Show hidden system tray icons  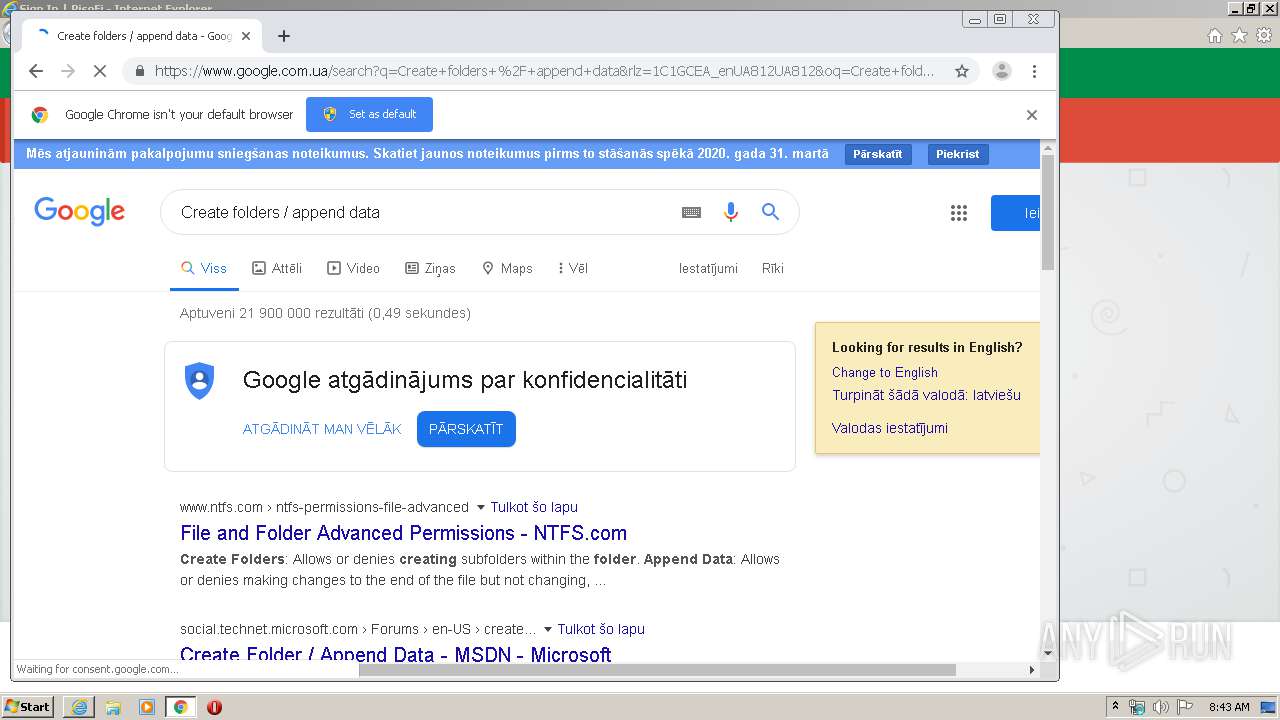pyautogui.click(x=1115, y=707)
